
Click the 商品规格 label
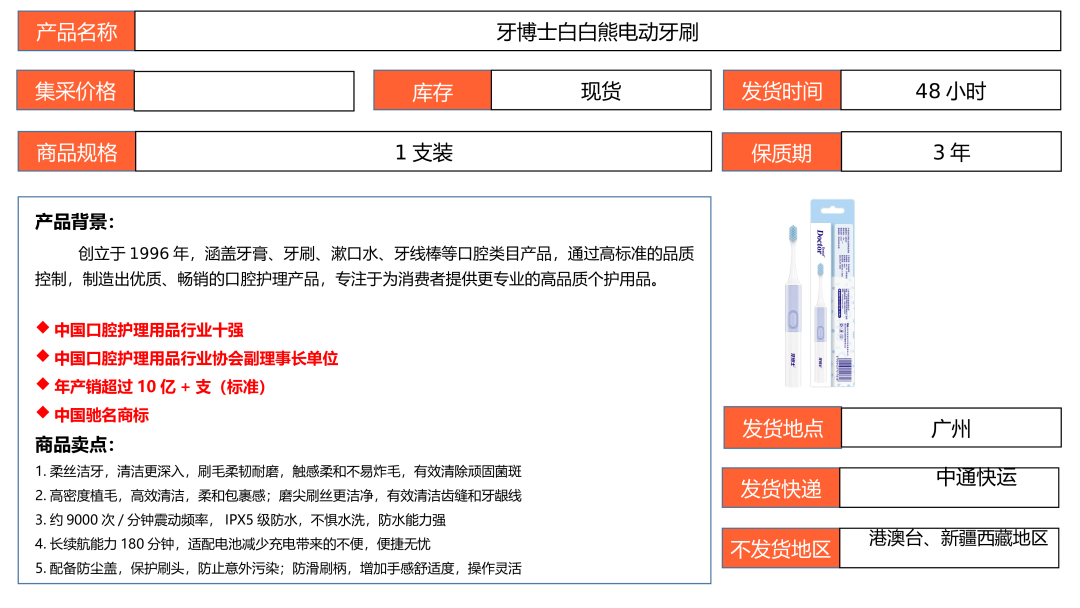click(77, 151)
